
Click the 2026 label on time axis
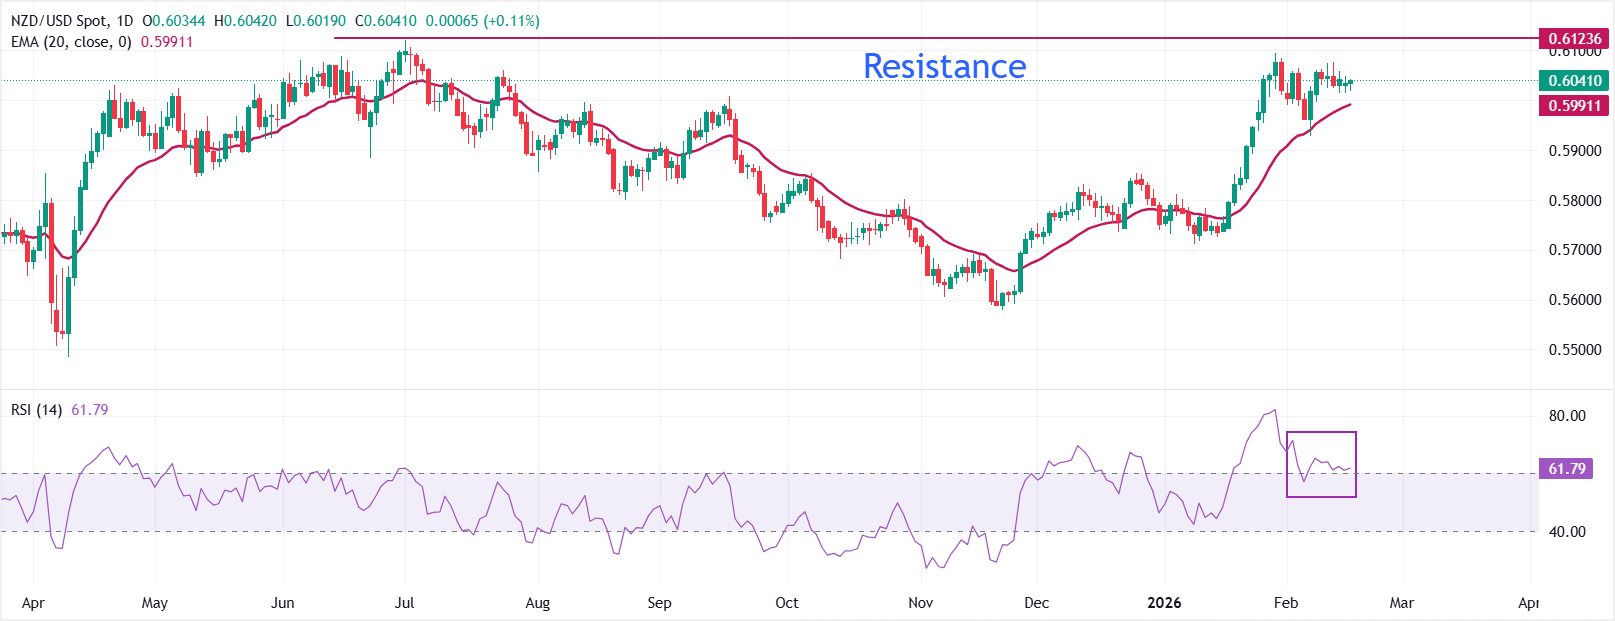pos(1164,603)
